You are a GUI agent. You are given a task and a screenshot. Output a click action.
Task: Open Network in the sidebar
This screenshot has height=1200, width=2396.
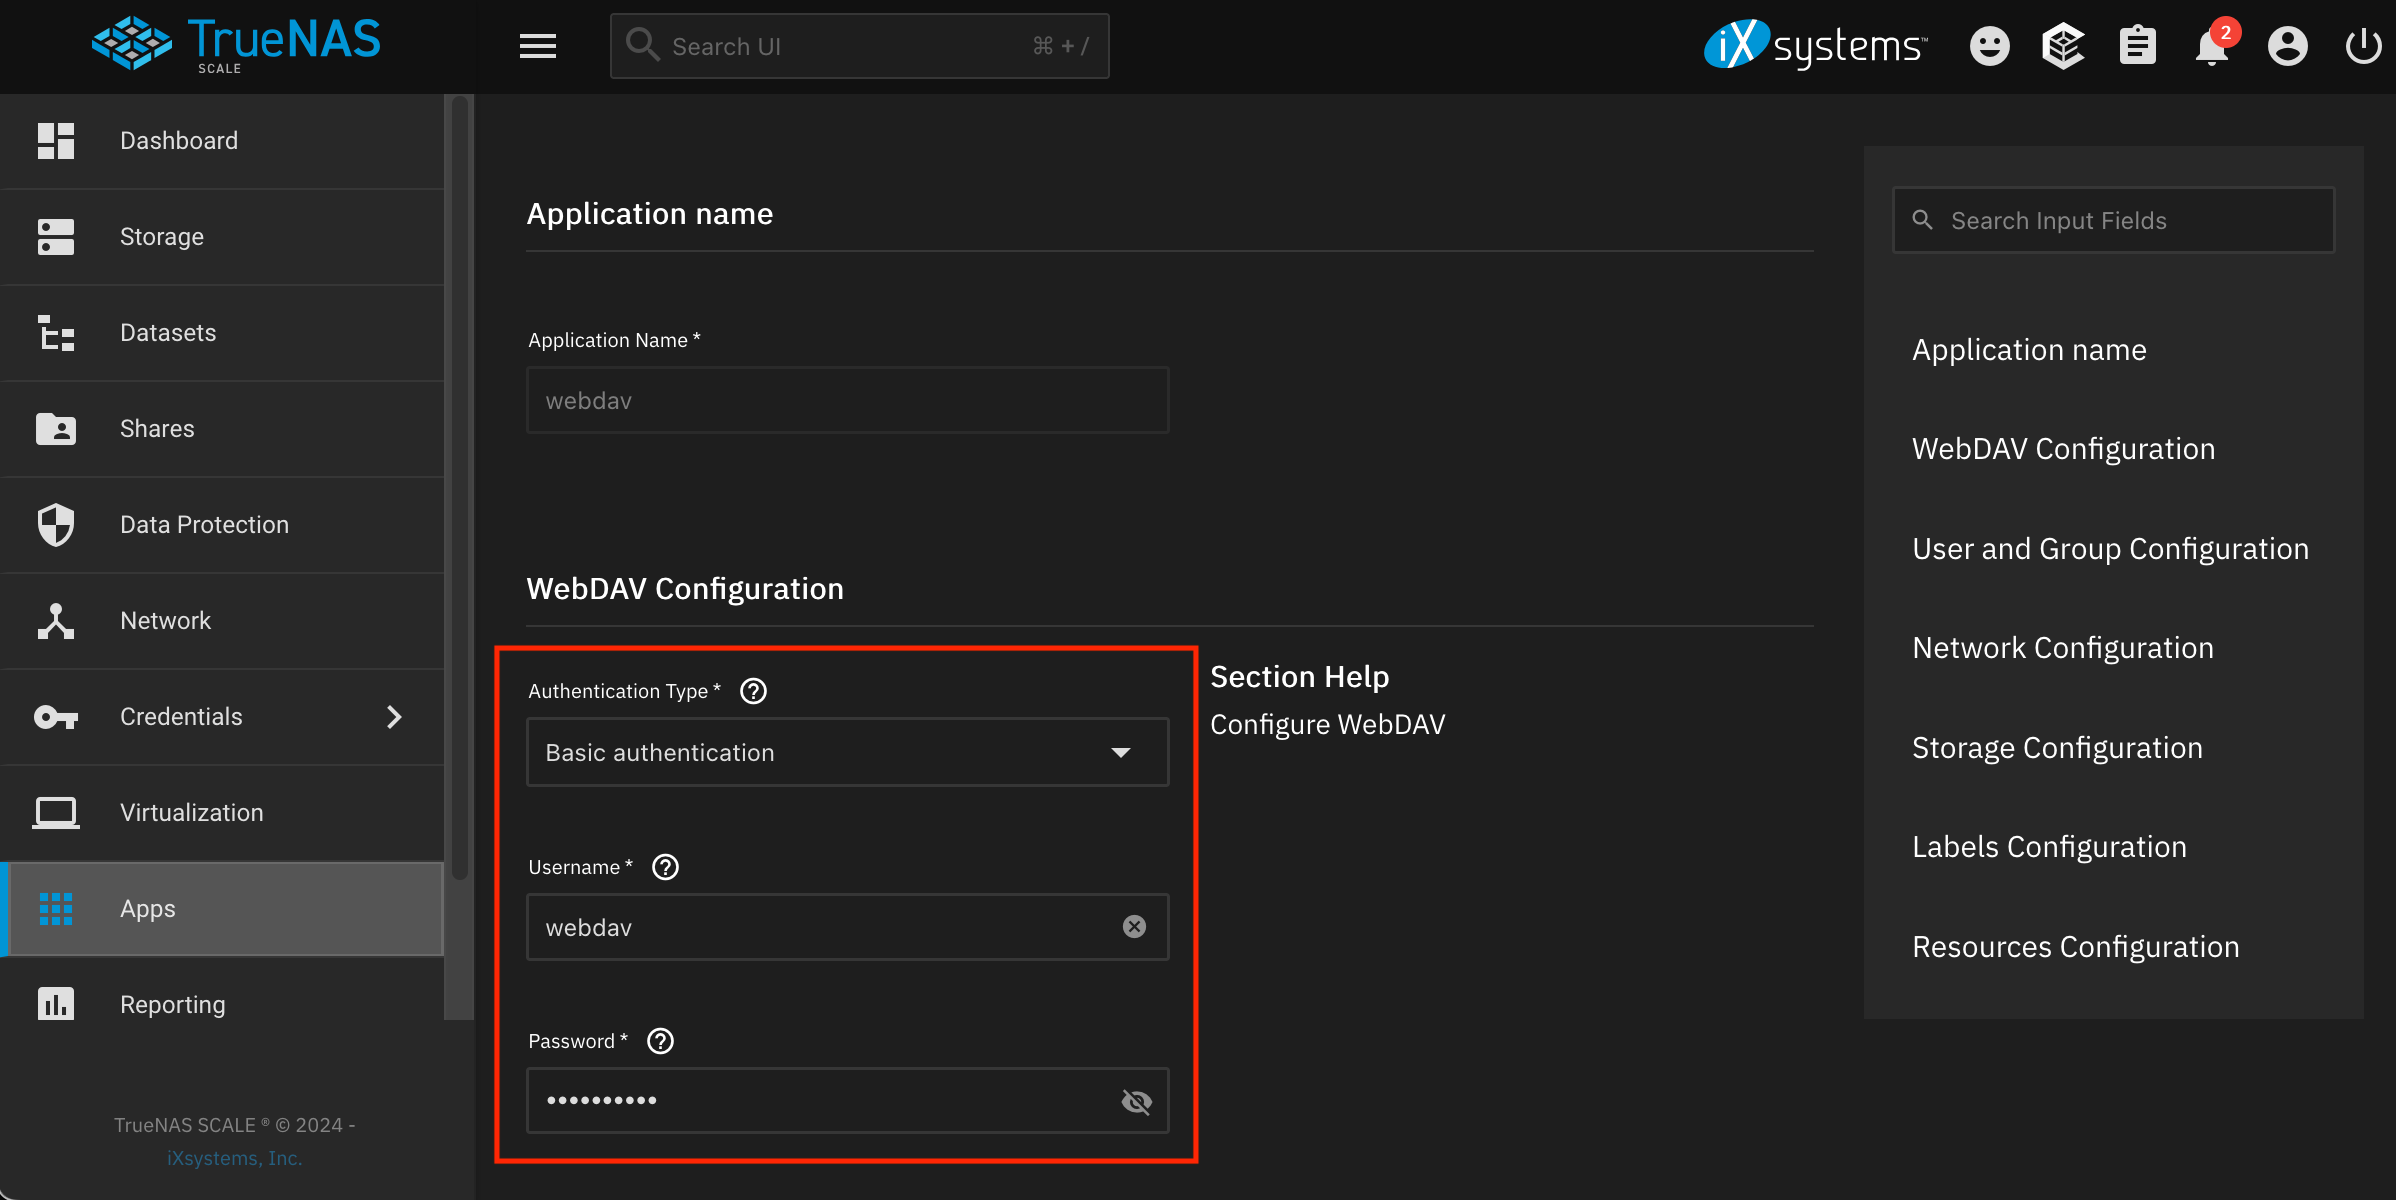pos(222,621)
